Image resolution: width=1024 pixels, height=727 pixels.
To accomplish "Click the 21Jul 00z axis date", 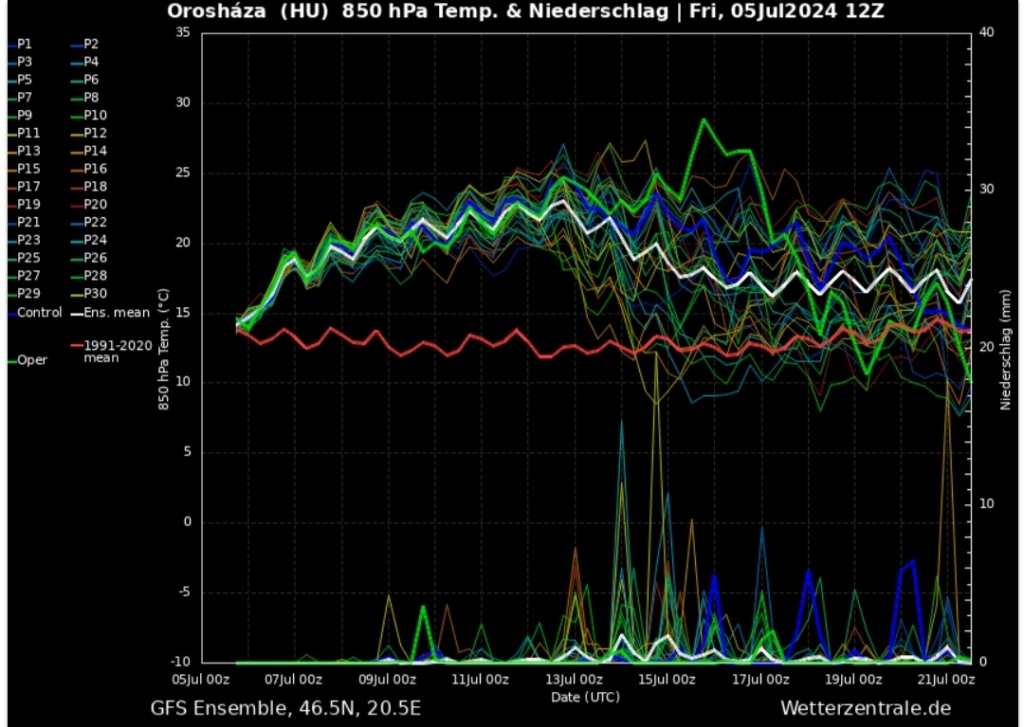I will point(946,679).
